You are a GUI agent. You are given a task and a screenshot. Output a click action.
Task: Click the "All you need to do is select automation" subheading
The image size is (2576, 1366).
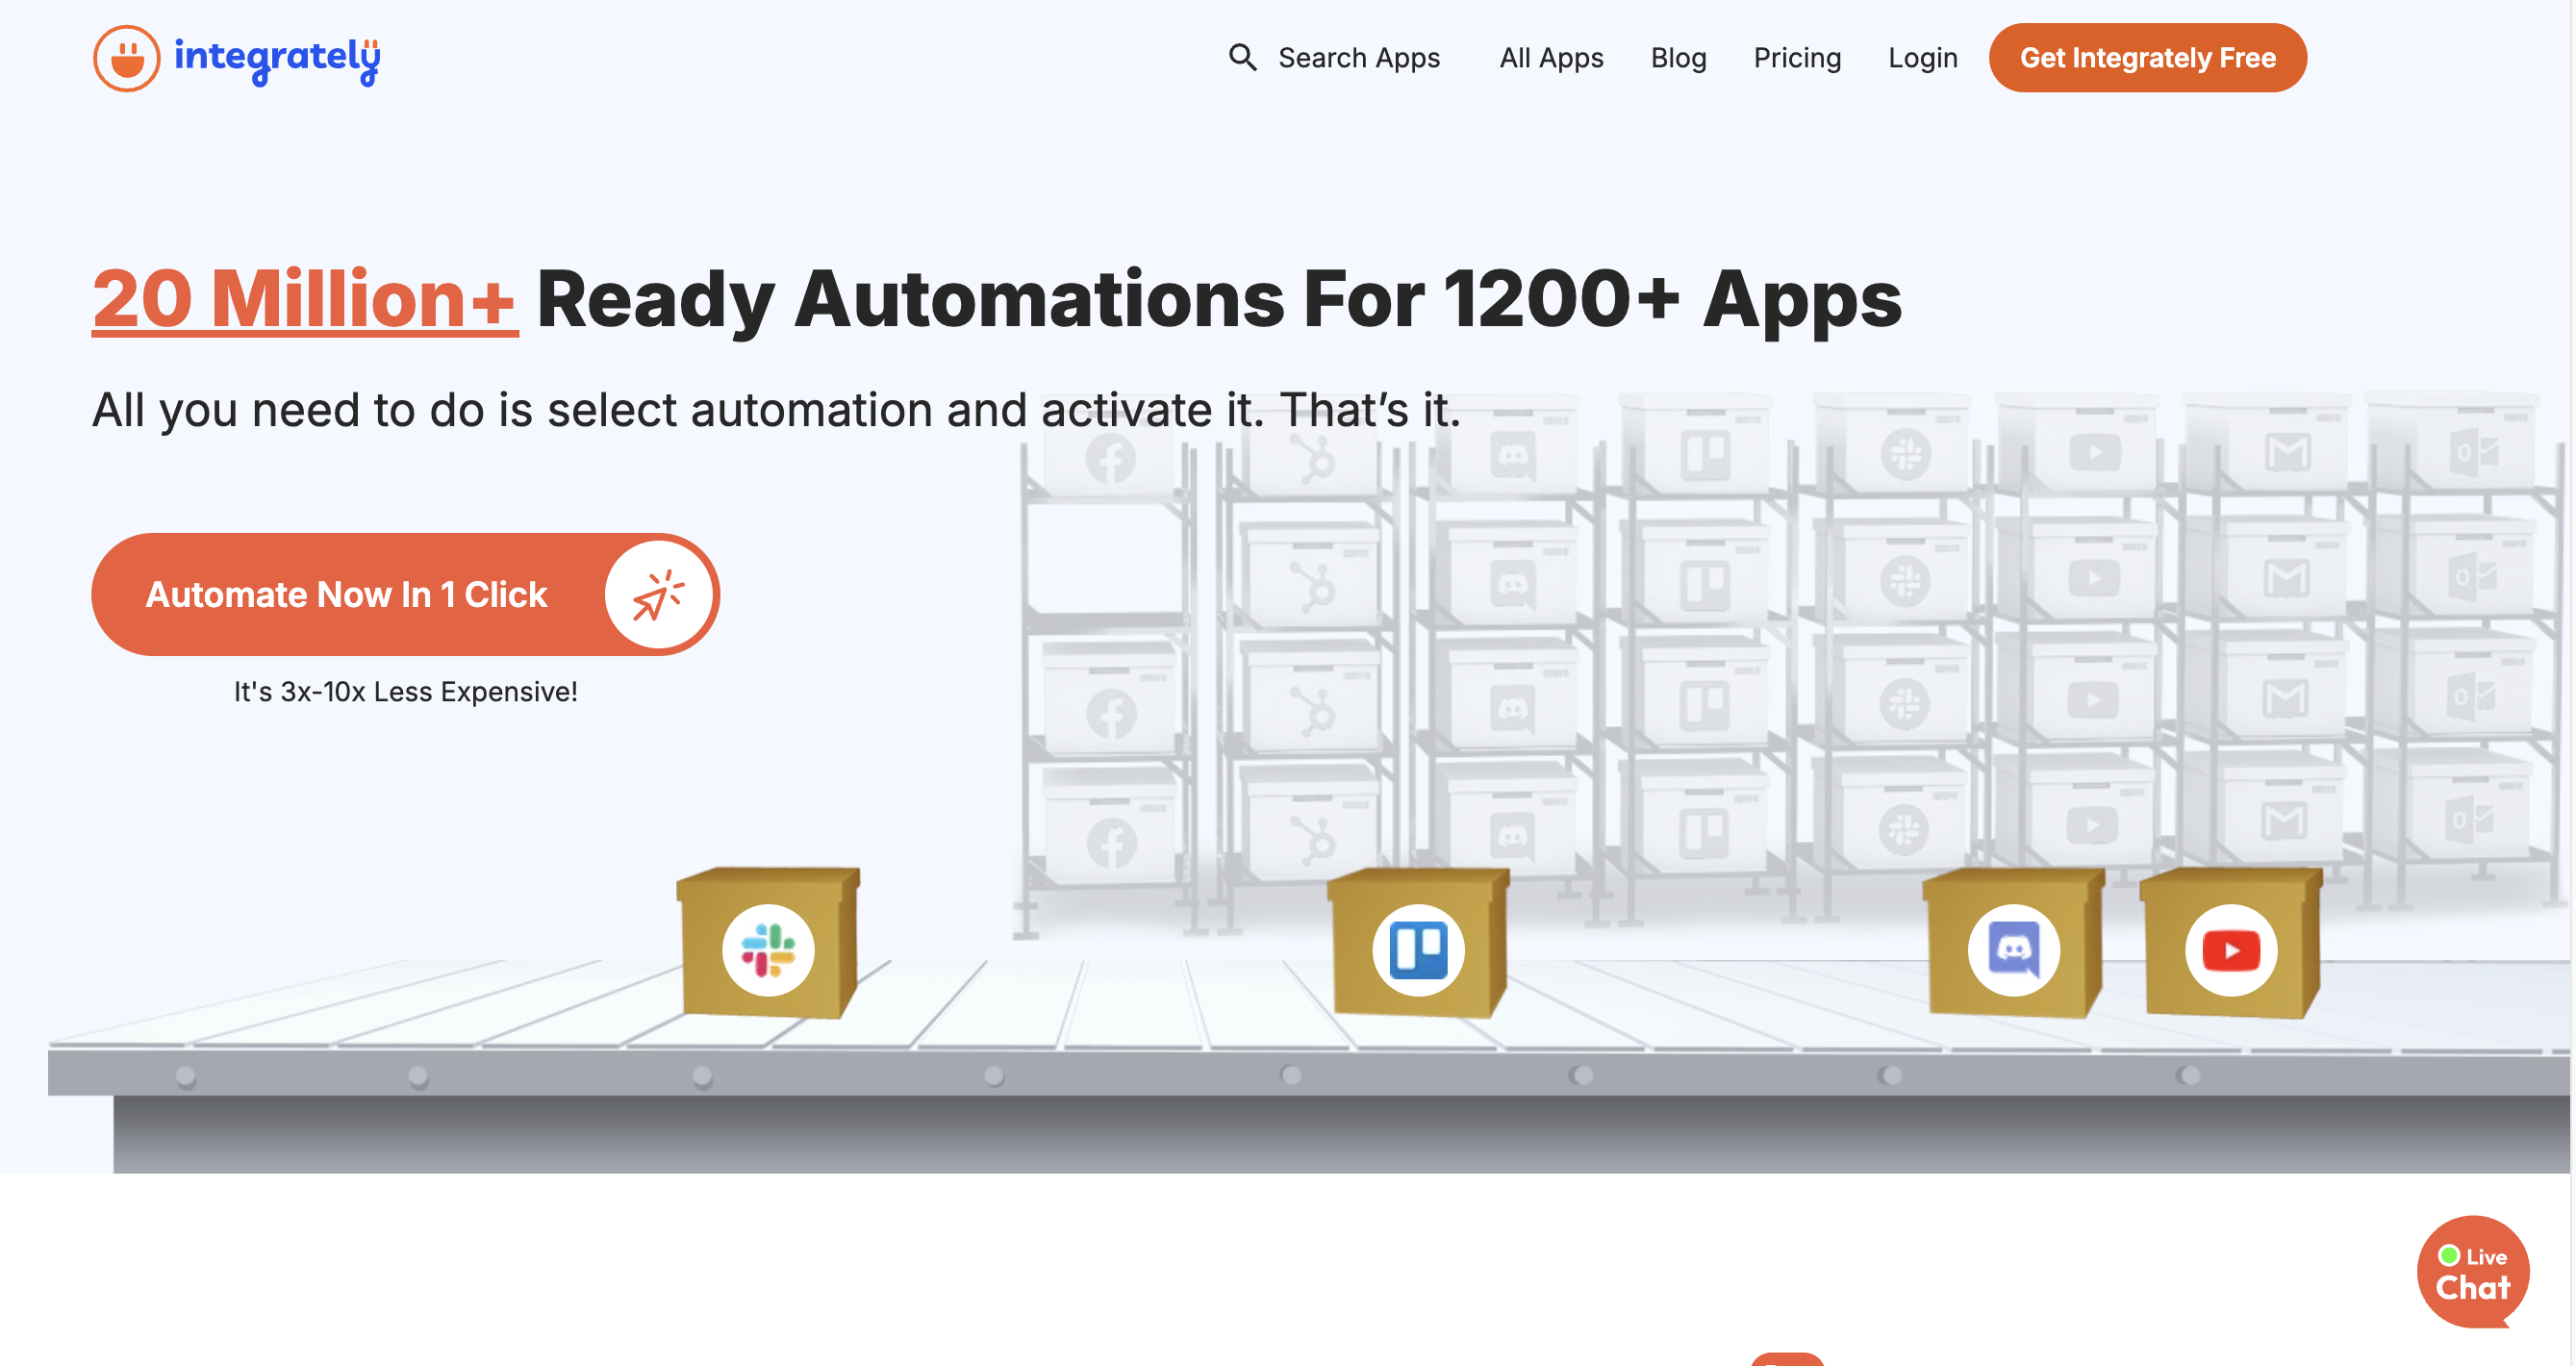click(776, 409)
